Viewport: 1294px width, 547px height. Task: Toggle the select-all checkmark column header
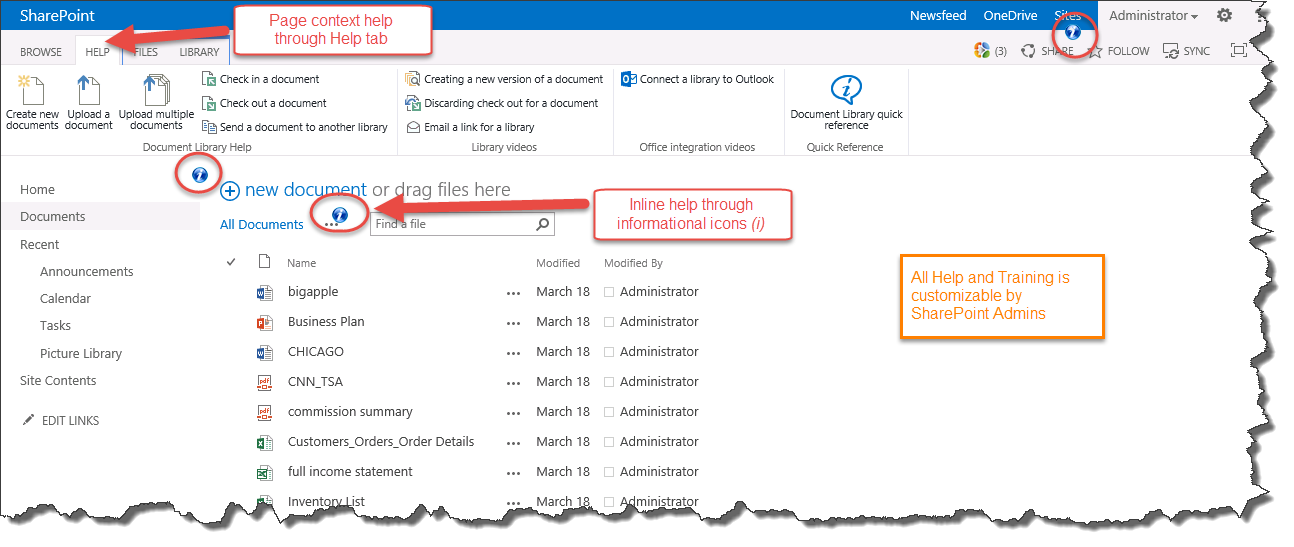[x=232, y=262]
